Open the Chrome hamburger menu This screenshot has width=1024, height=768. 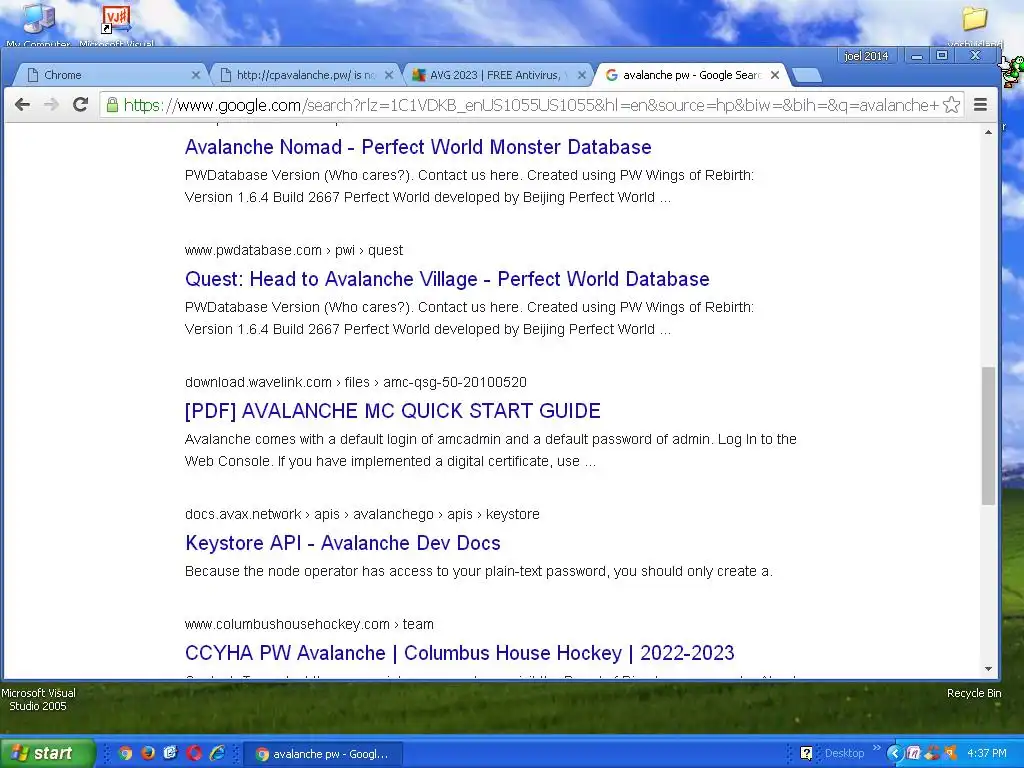(980, 104)
